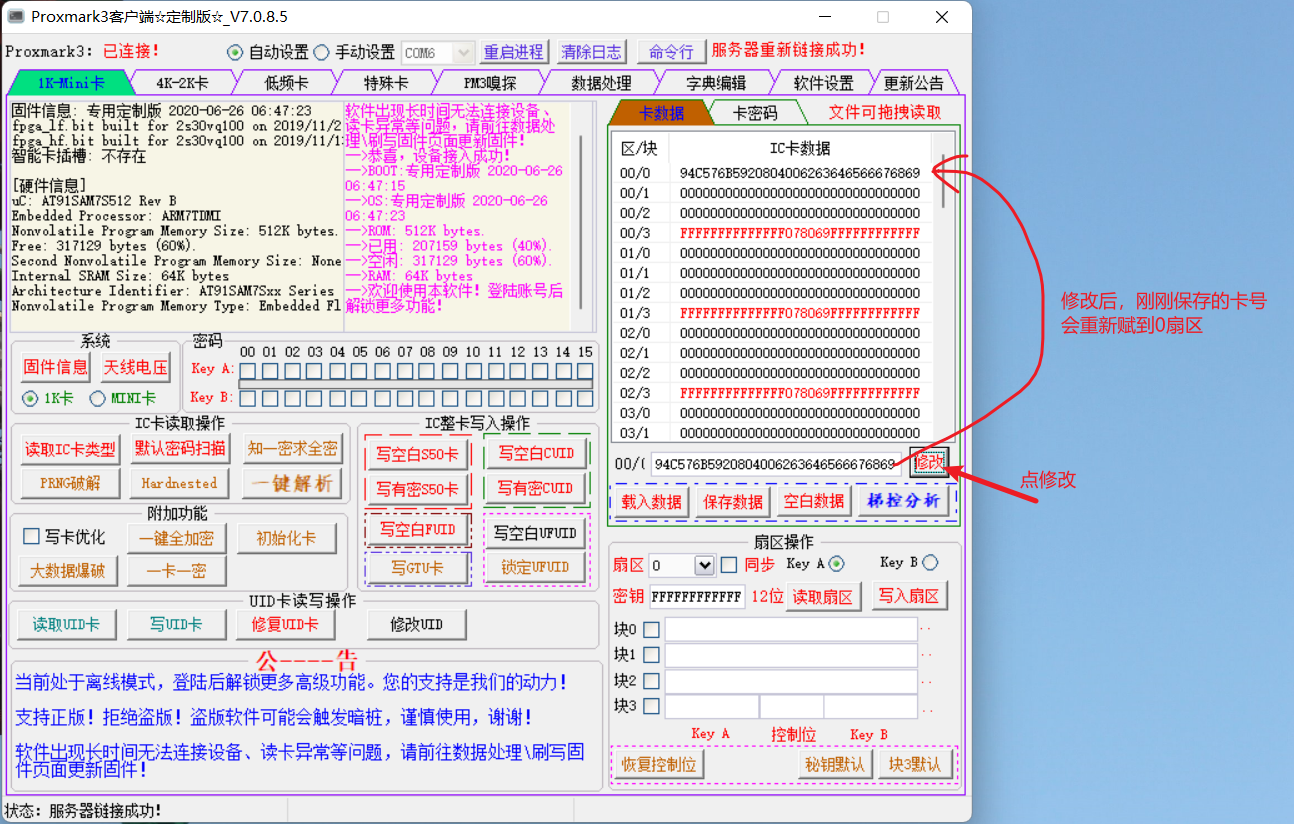Viewport: 1294px width, 824px height.
Task: Select 自动设置 radio button
Action: click(235, 52)
